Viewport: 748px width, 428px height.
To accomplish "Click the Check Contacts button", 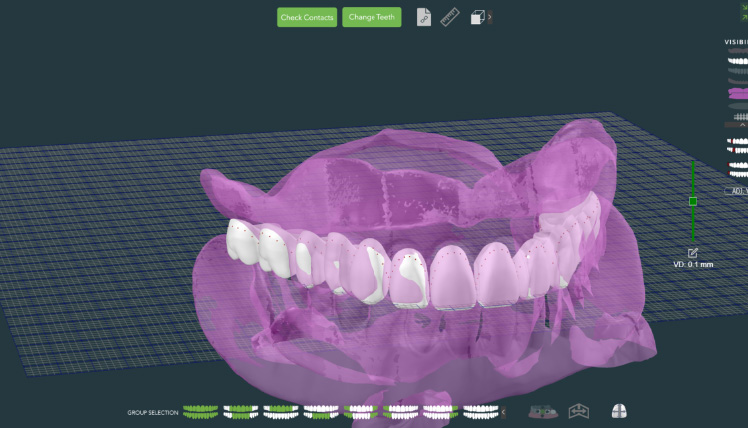I will point(308,17).
